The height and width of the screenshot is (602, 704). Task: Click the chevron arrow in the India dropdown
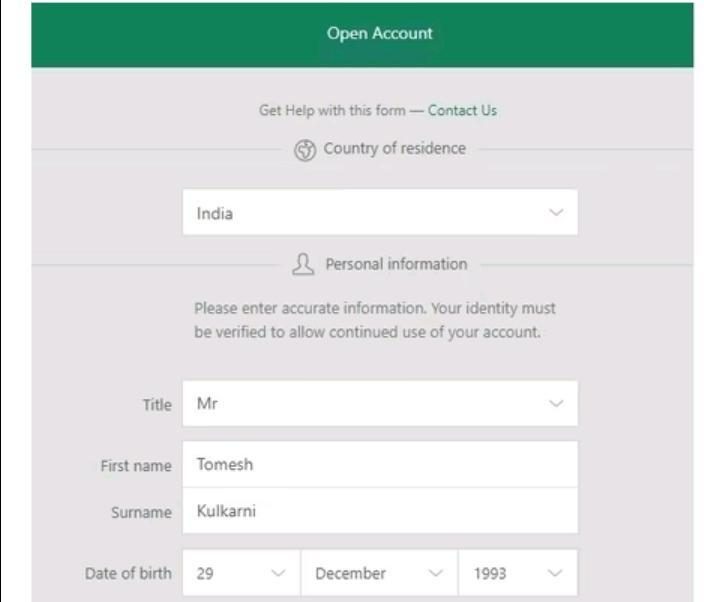(x=556, y=212)
